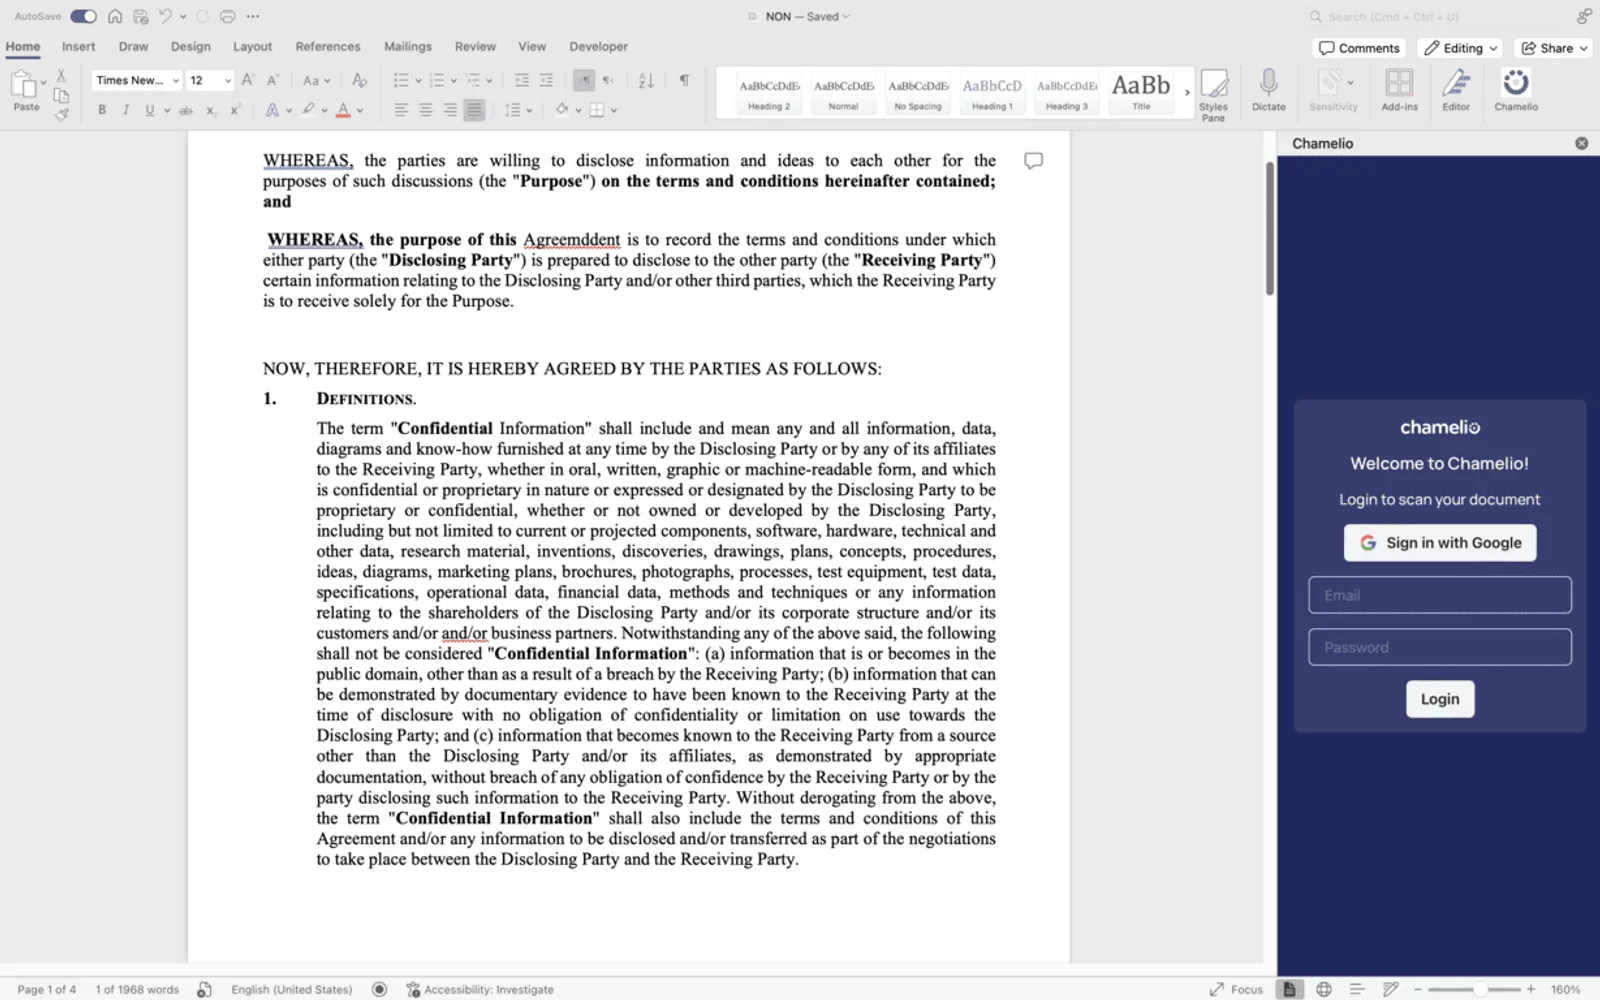Open the Insert tab
Viewport: 1600px width, 1000px height.
point(78,46)
